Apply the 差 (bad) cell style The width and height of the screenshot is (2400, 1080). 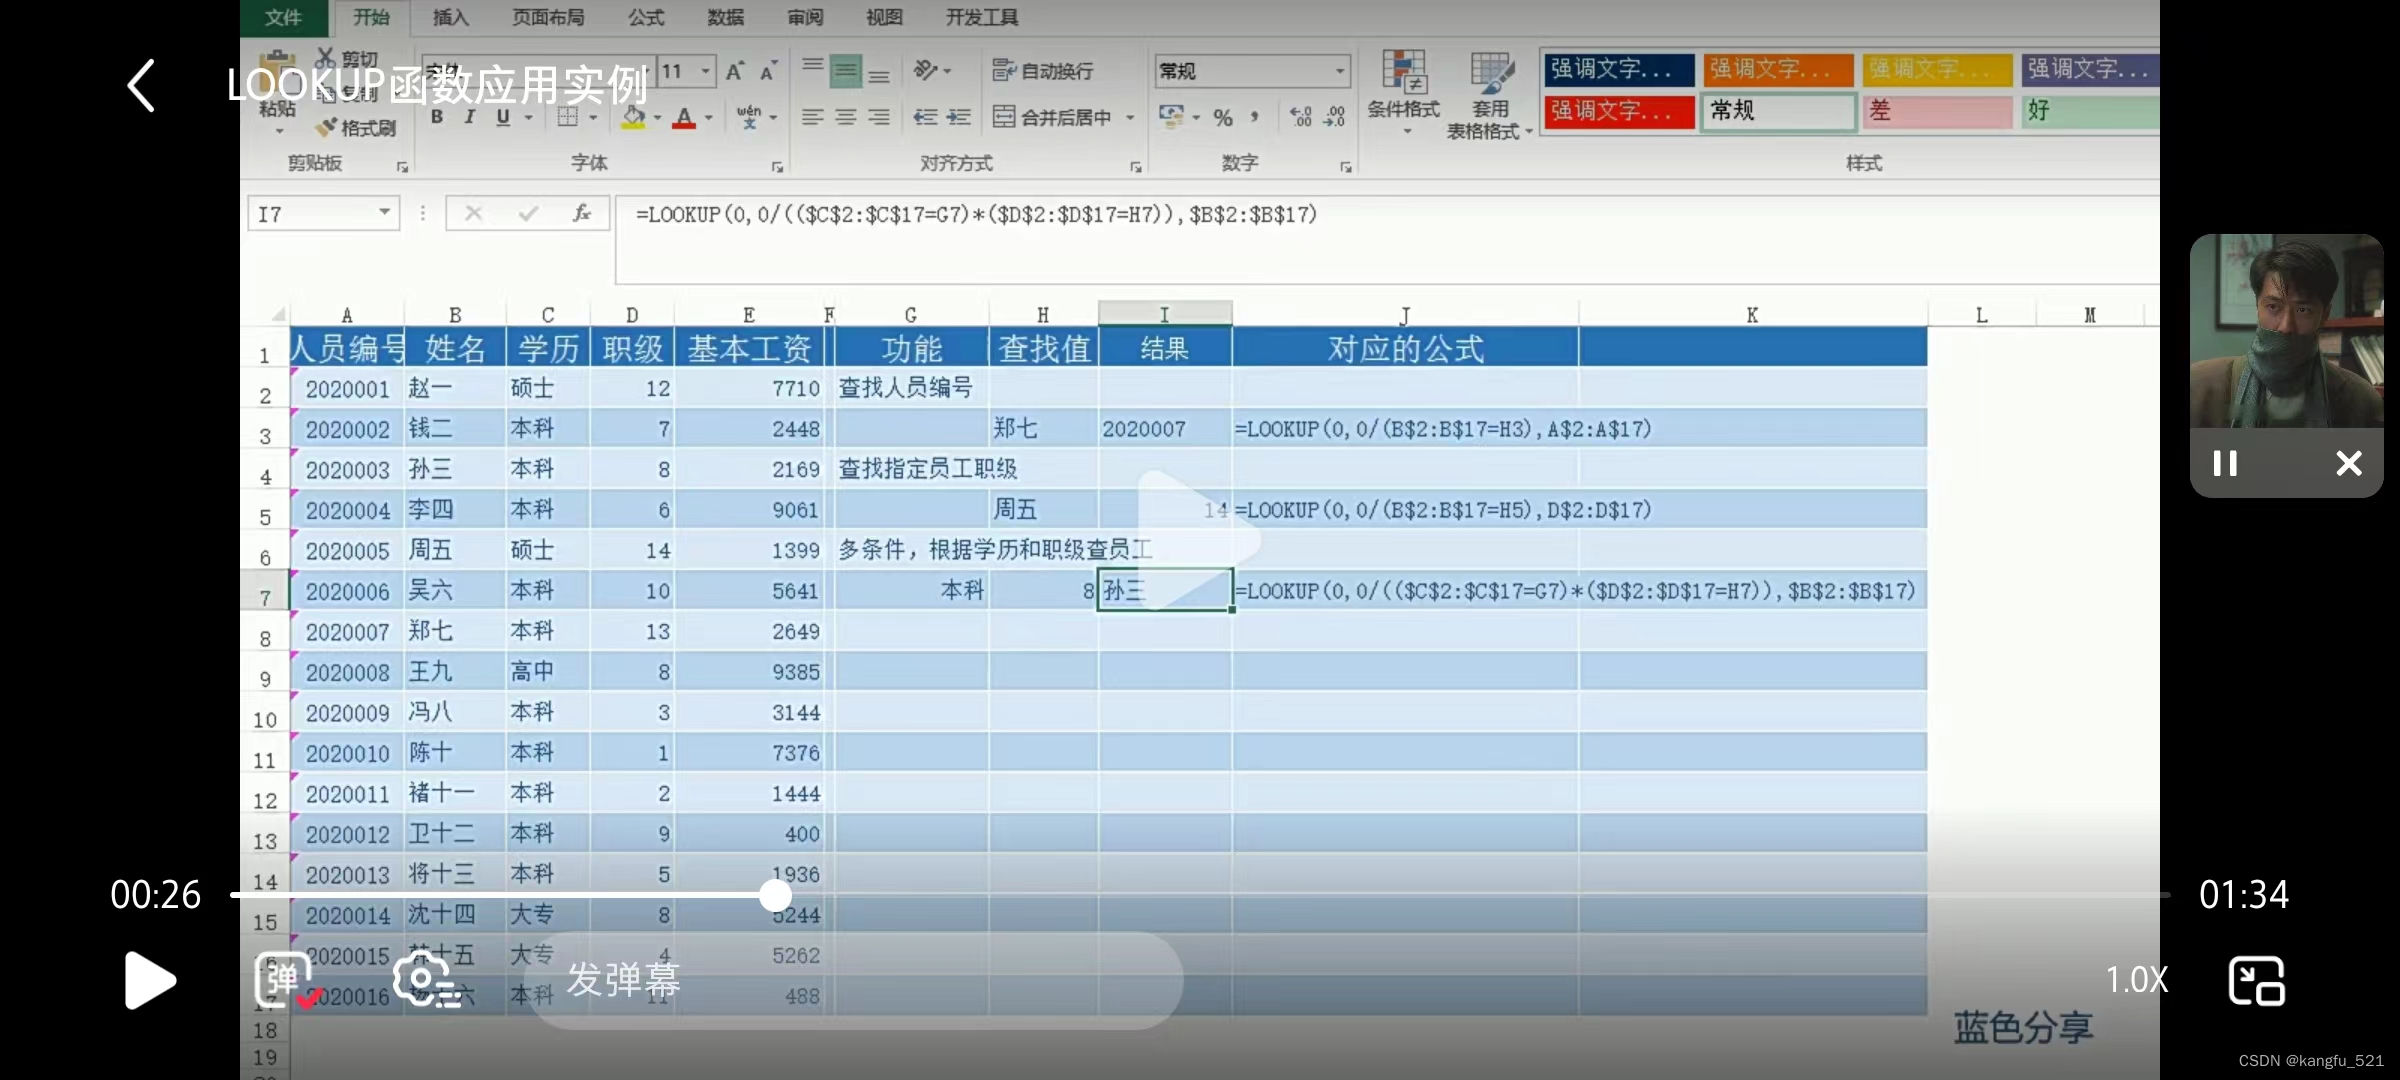pos(1937,111)
